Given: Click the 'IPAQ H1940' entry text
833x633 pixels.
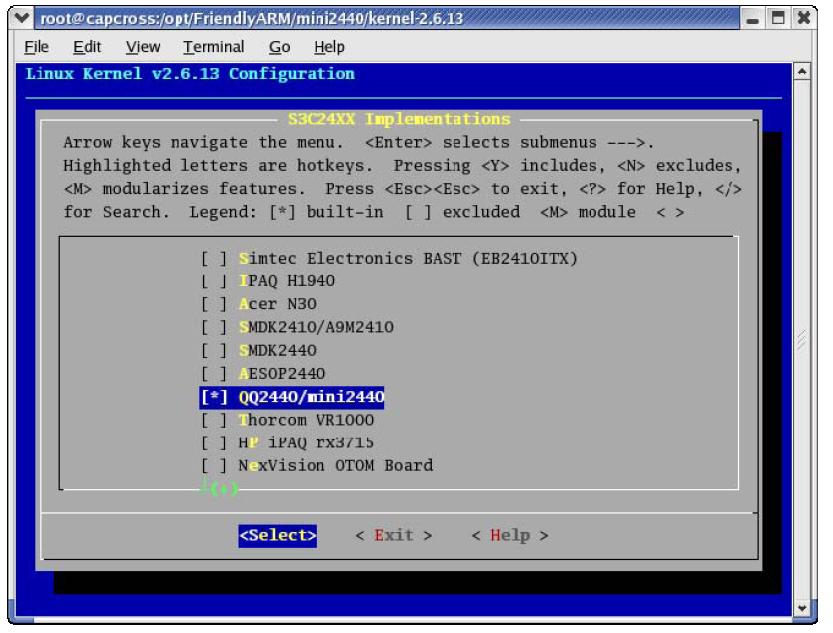Looking at the screenshot, I should point(287,281).
